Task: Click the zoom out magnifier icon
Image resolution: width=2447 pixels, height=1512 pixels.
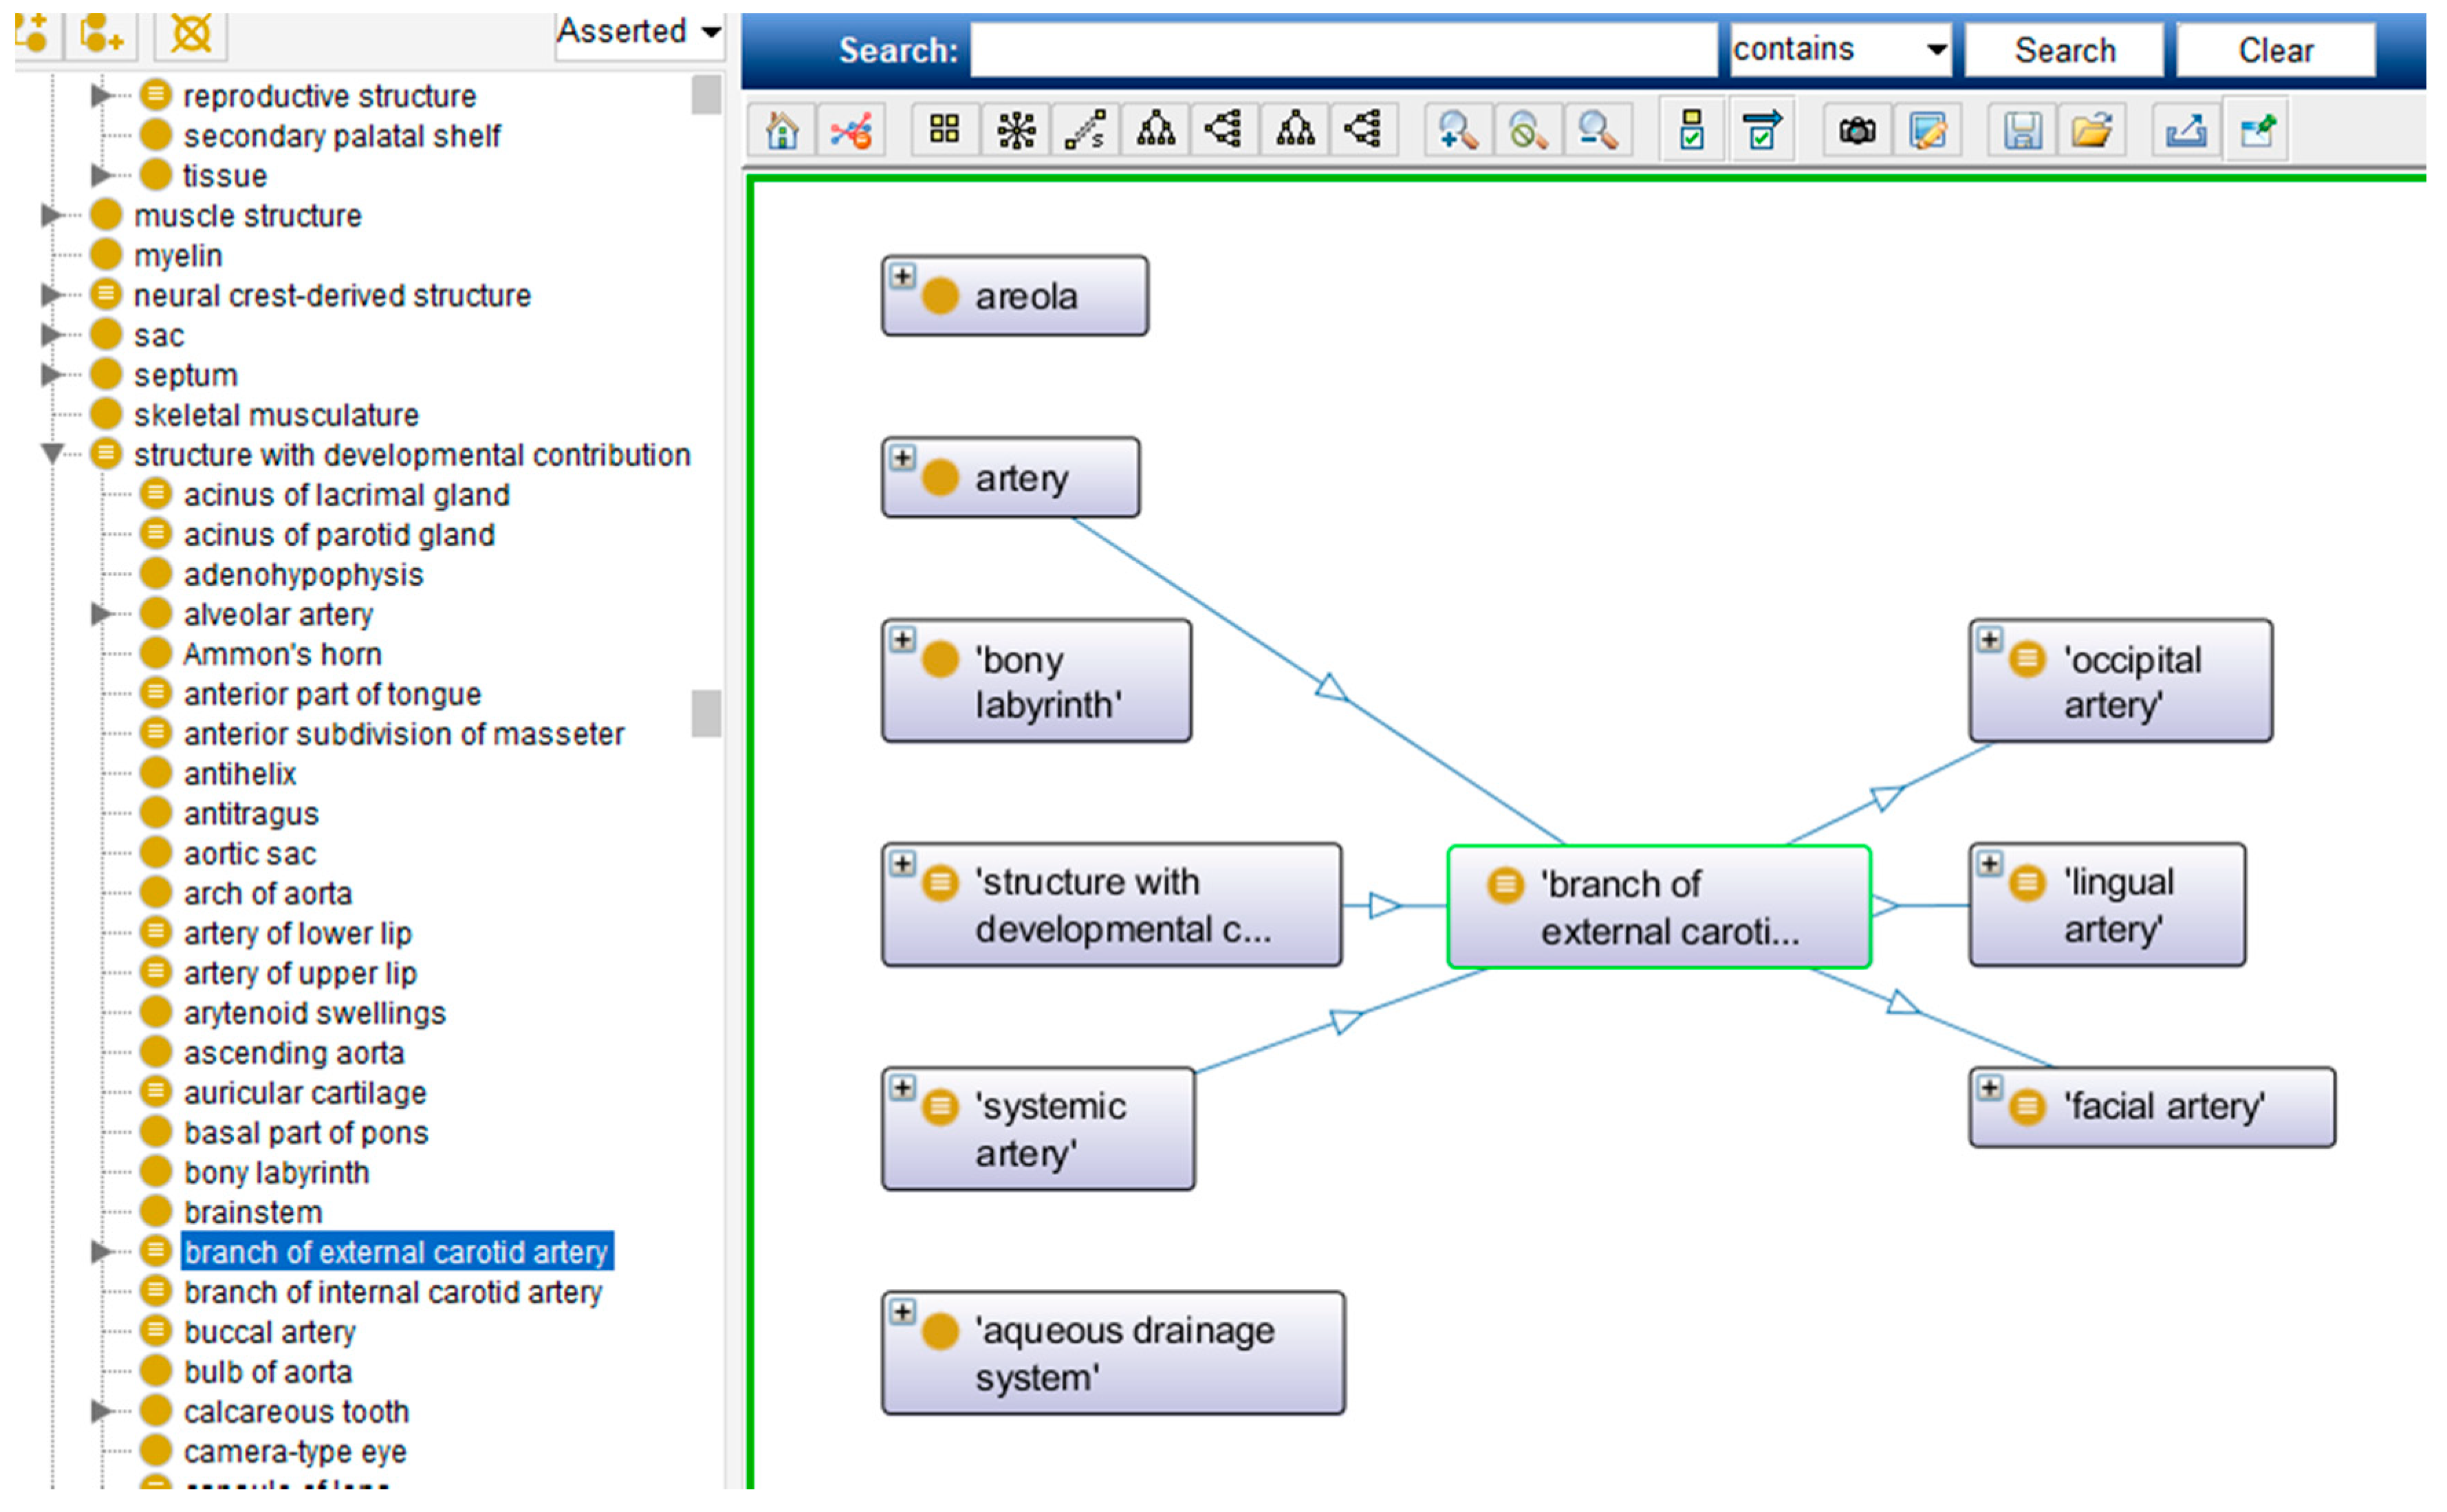Action: click(1597, 131)
